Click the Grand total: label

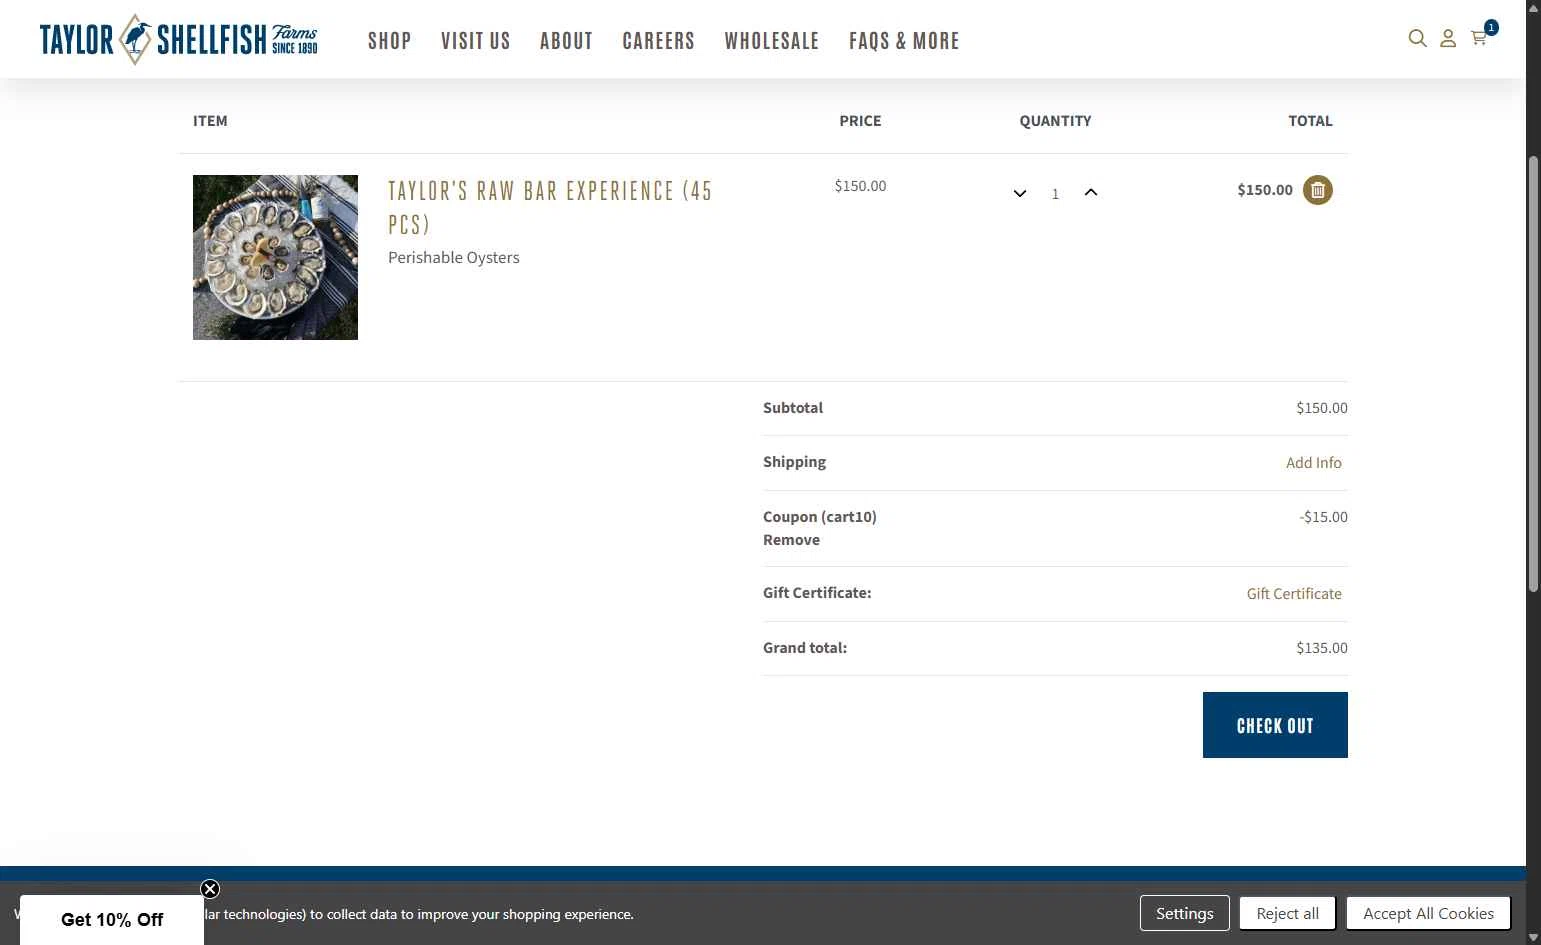click(x=805, y=648)
